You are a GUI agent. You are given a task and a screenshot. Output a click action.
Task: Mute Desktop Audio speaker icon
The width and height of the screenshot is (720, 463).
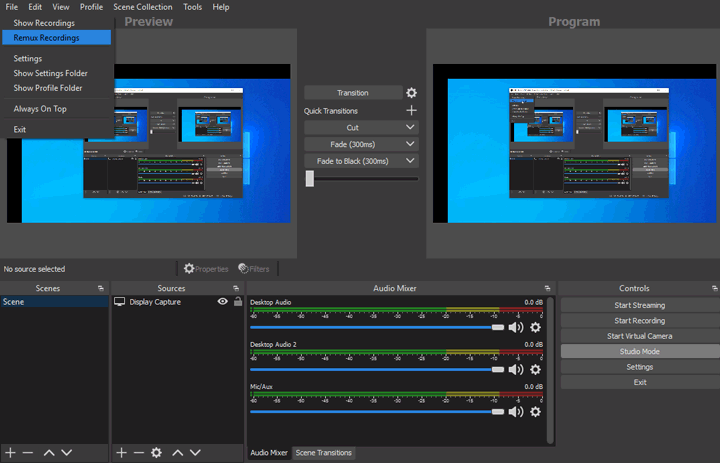pyautogui.click(x=516, y=327)
